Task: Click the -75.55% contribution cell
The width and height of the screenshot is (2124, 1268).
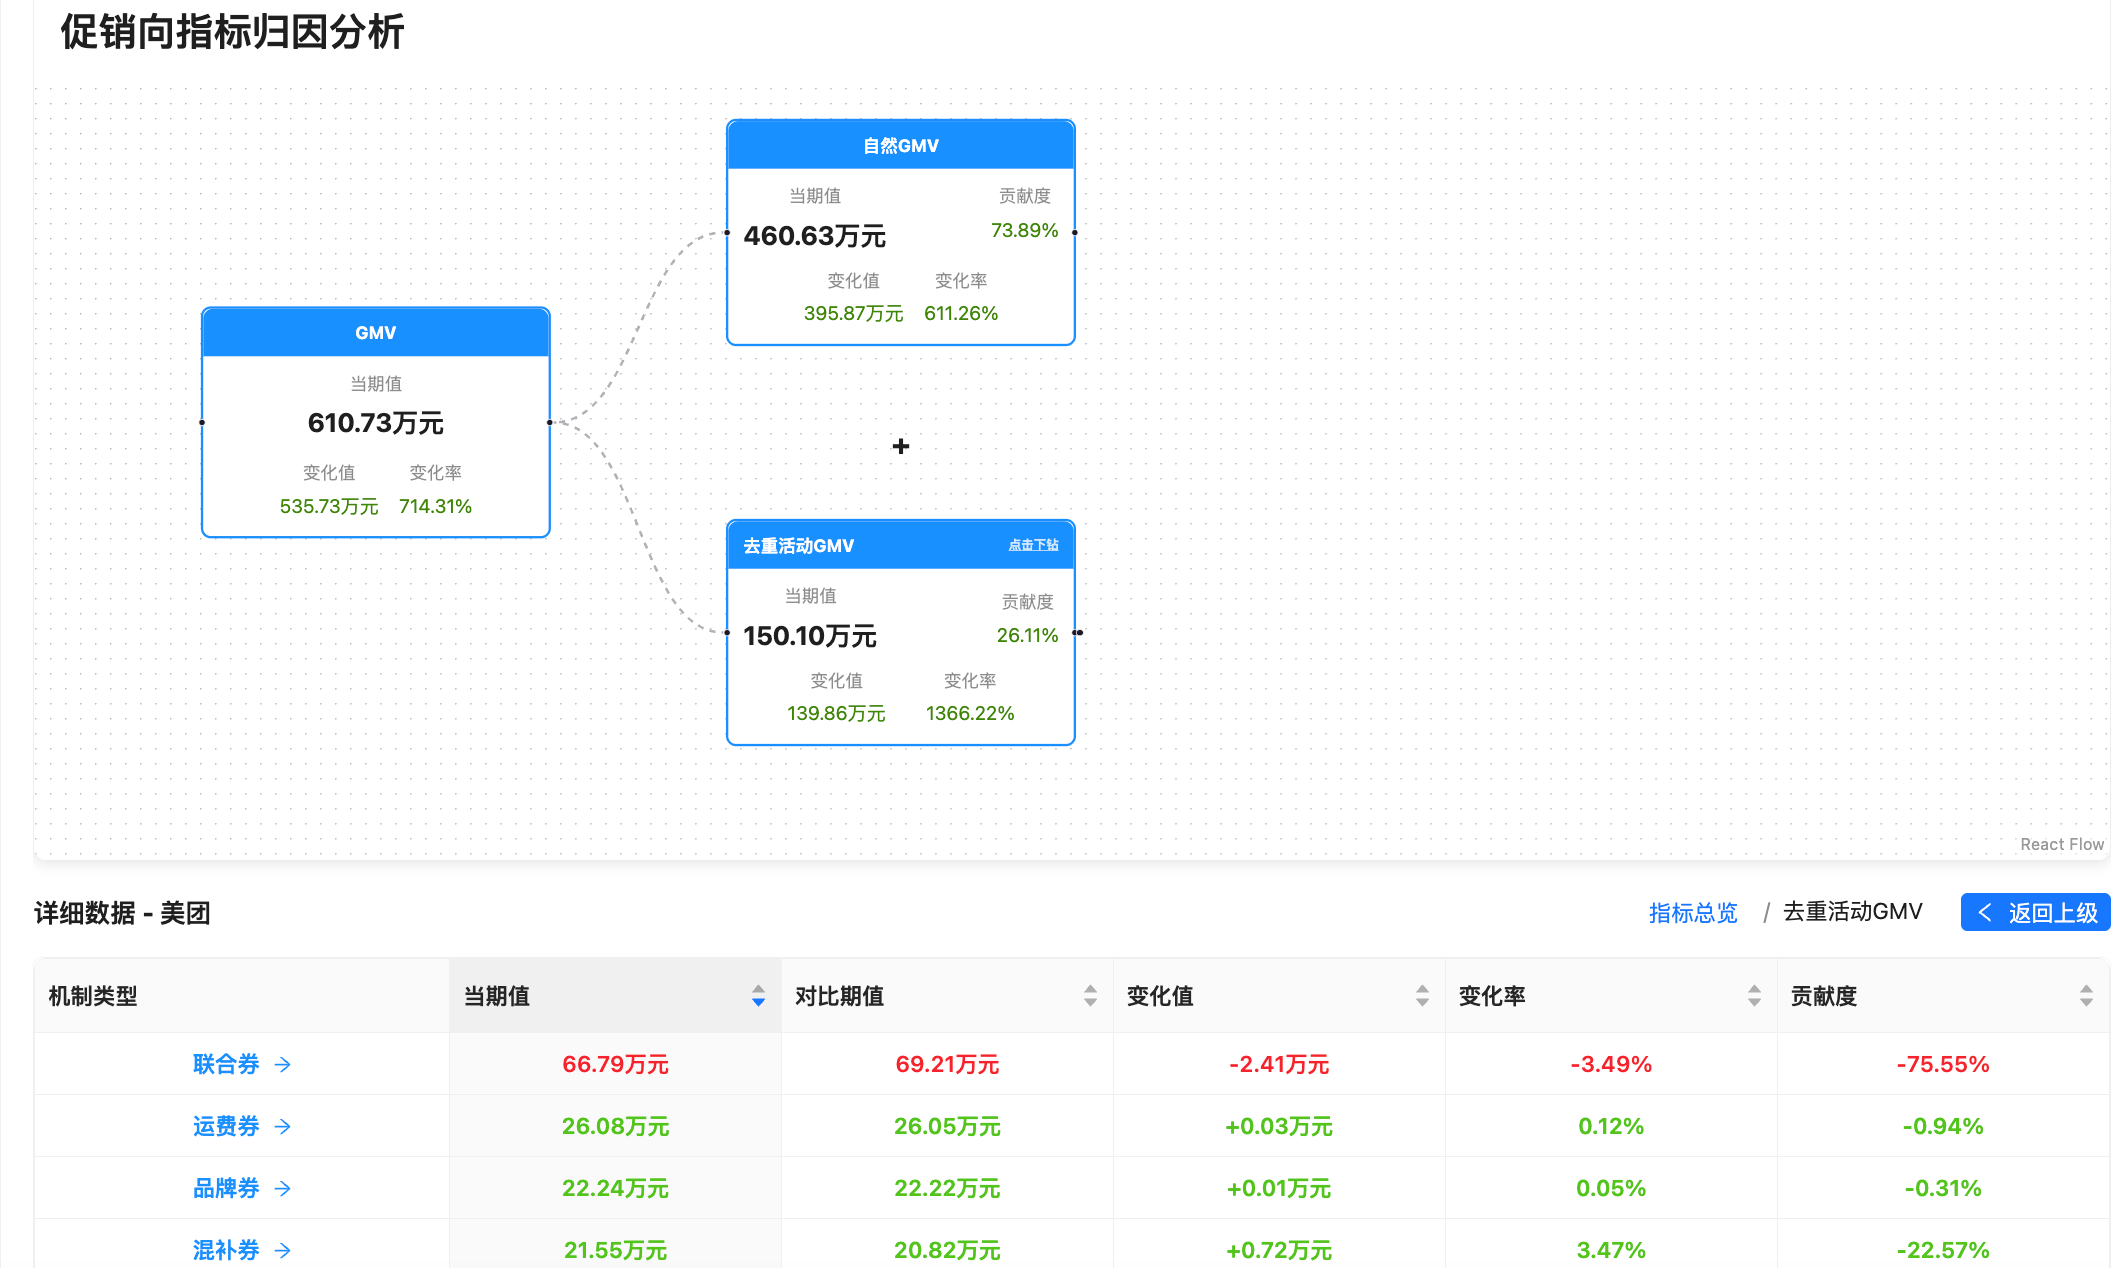Action: 1943,1064
